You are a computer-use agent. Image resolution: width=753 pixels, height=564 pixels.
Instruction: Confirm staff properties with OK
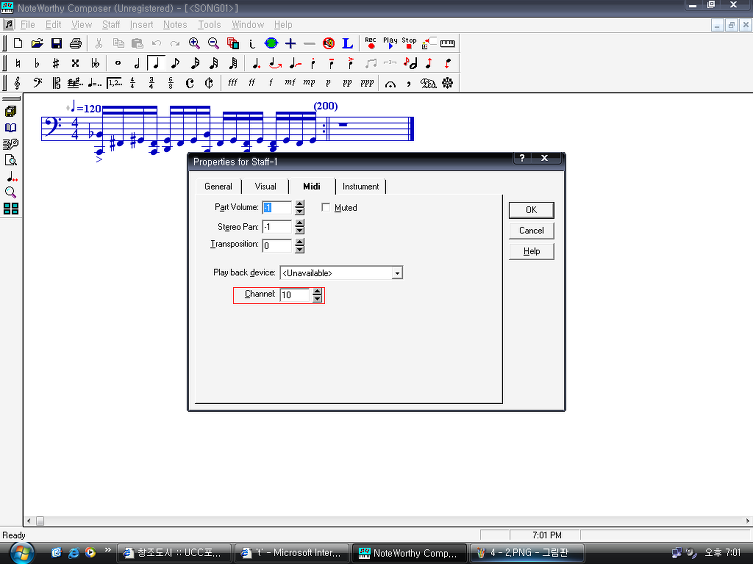click(x=531, y=210)
